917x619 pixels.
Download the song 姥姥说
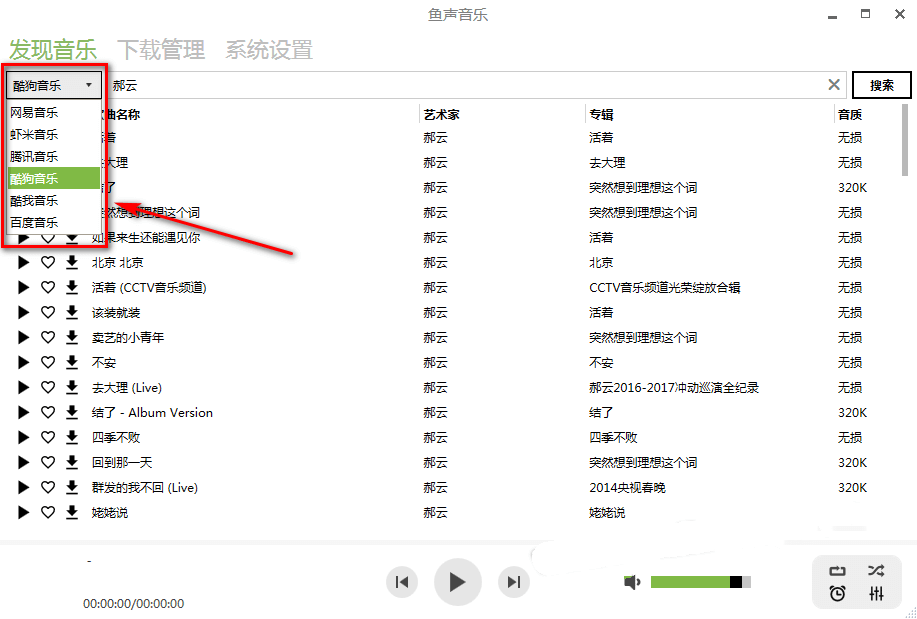(x=72, y=513)
